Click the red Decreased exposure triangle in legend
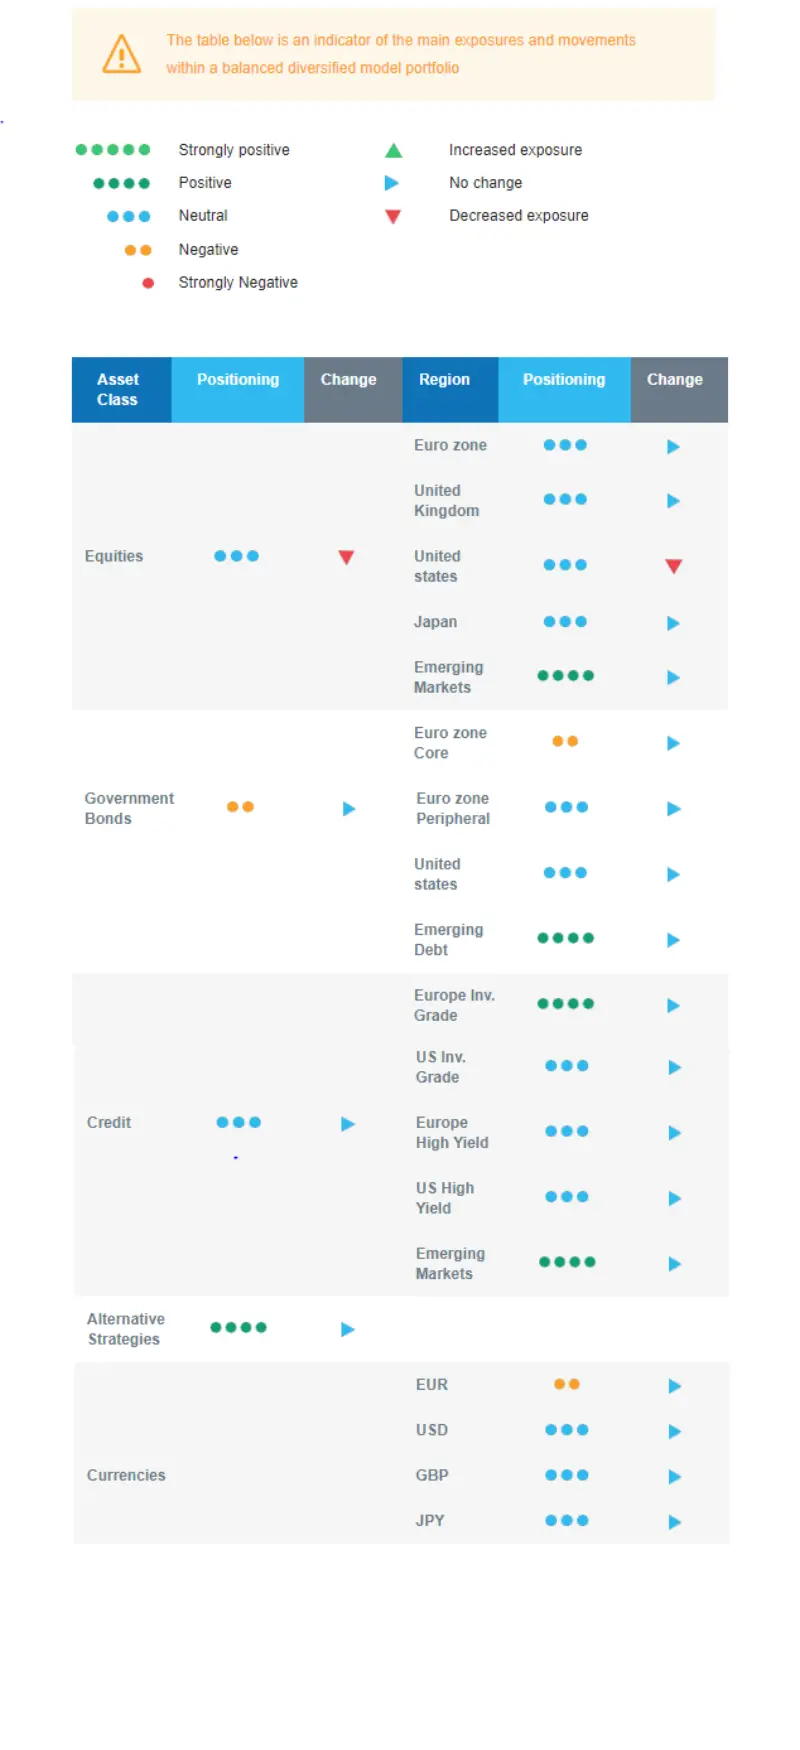 [x=393, y=216]
